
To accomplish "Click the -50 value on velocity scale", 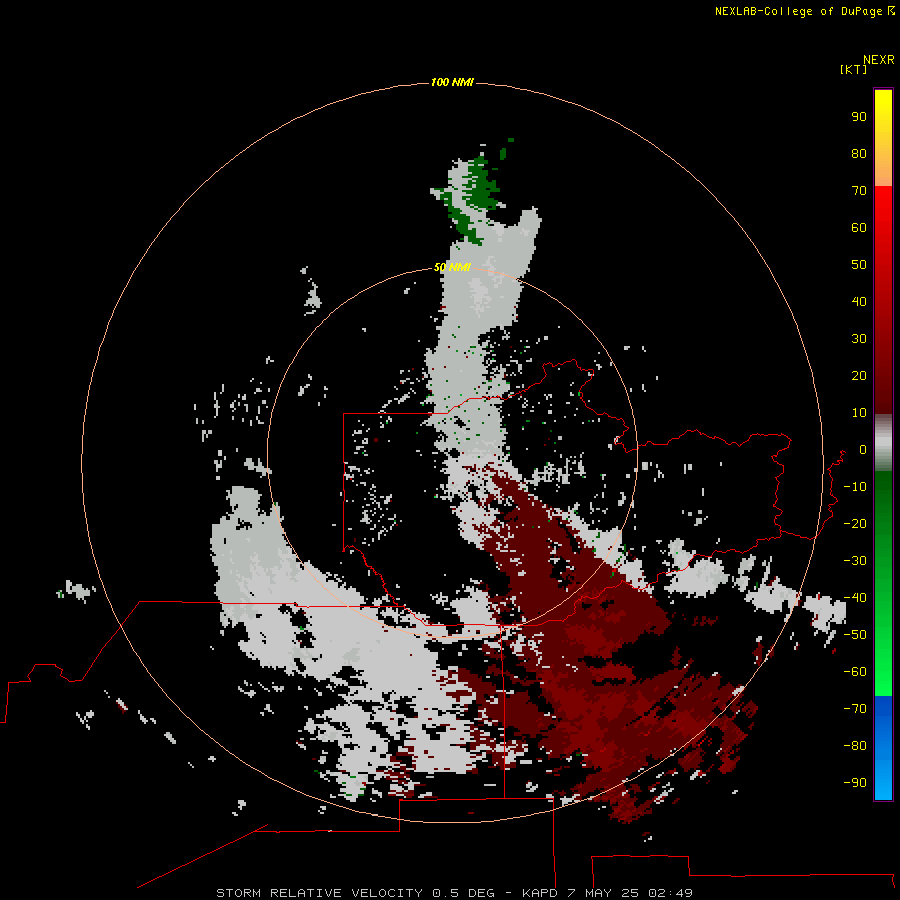I will coord(855,635).
